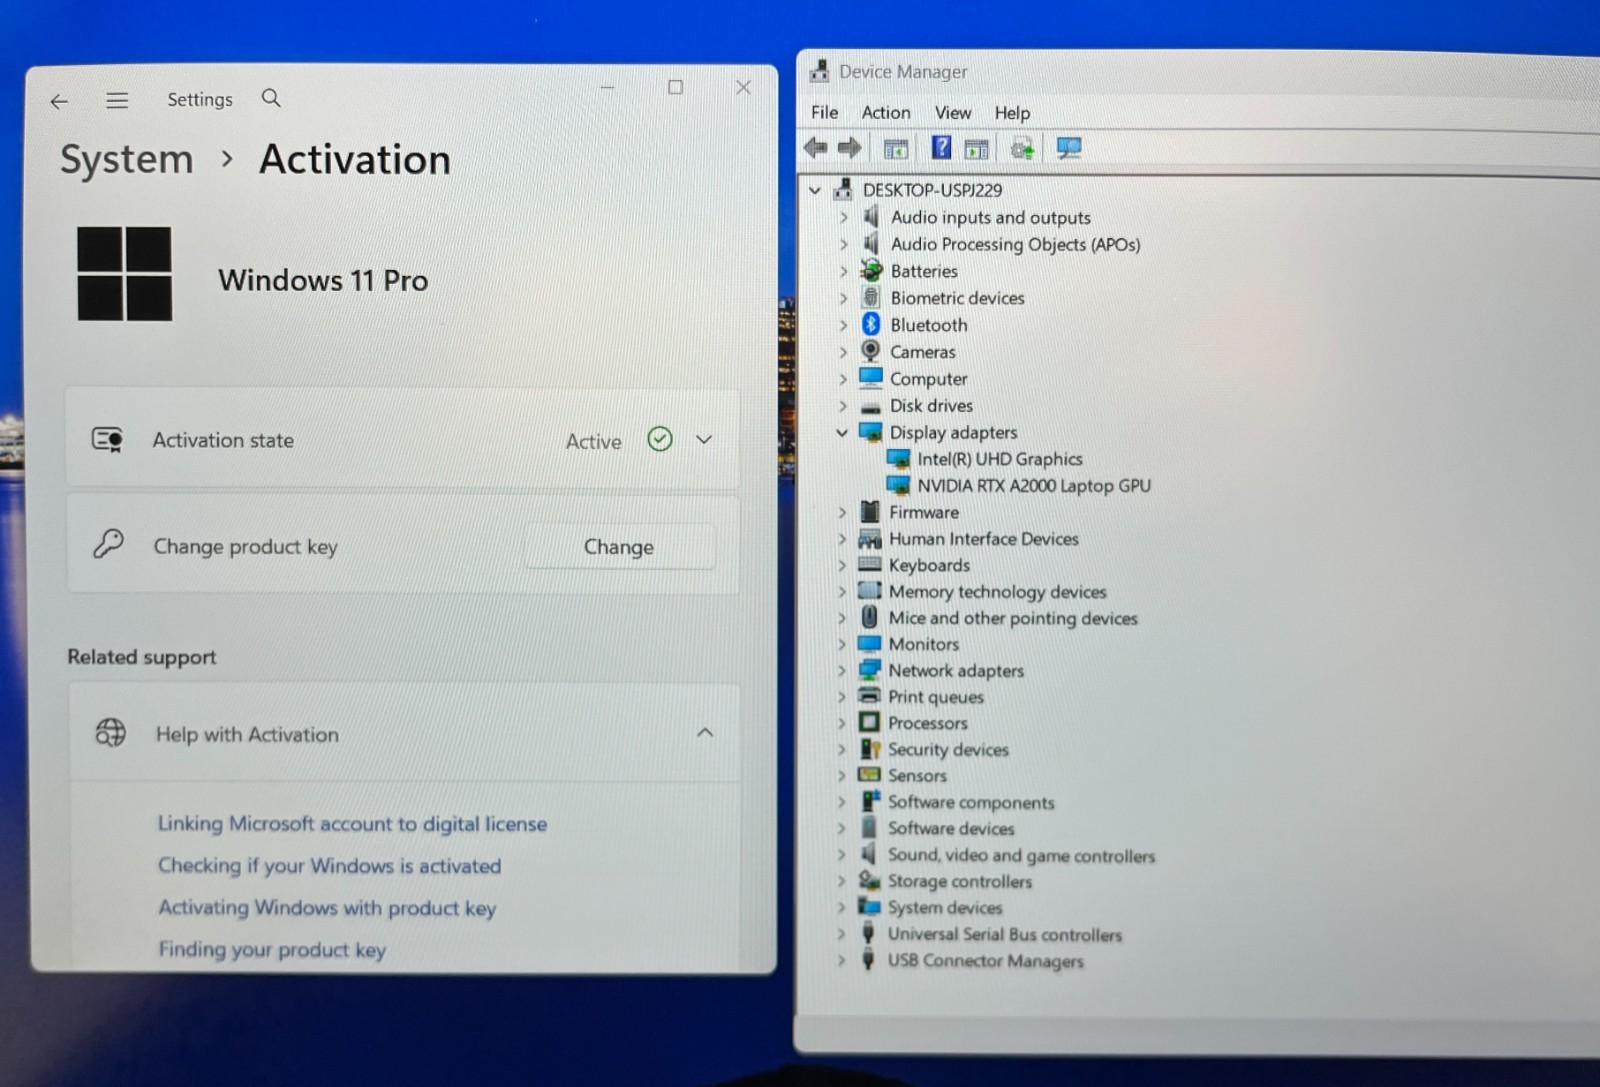This screenshot has height=1087, width=1600.
Task: Open Checking if your Windows is activated
Action: point(329,866)
